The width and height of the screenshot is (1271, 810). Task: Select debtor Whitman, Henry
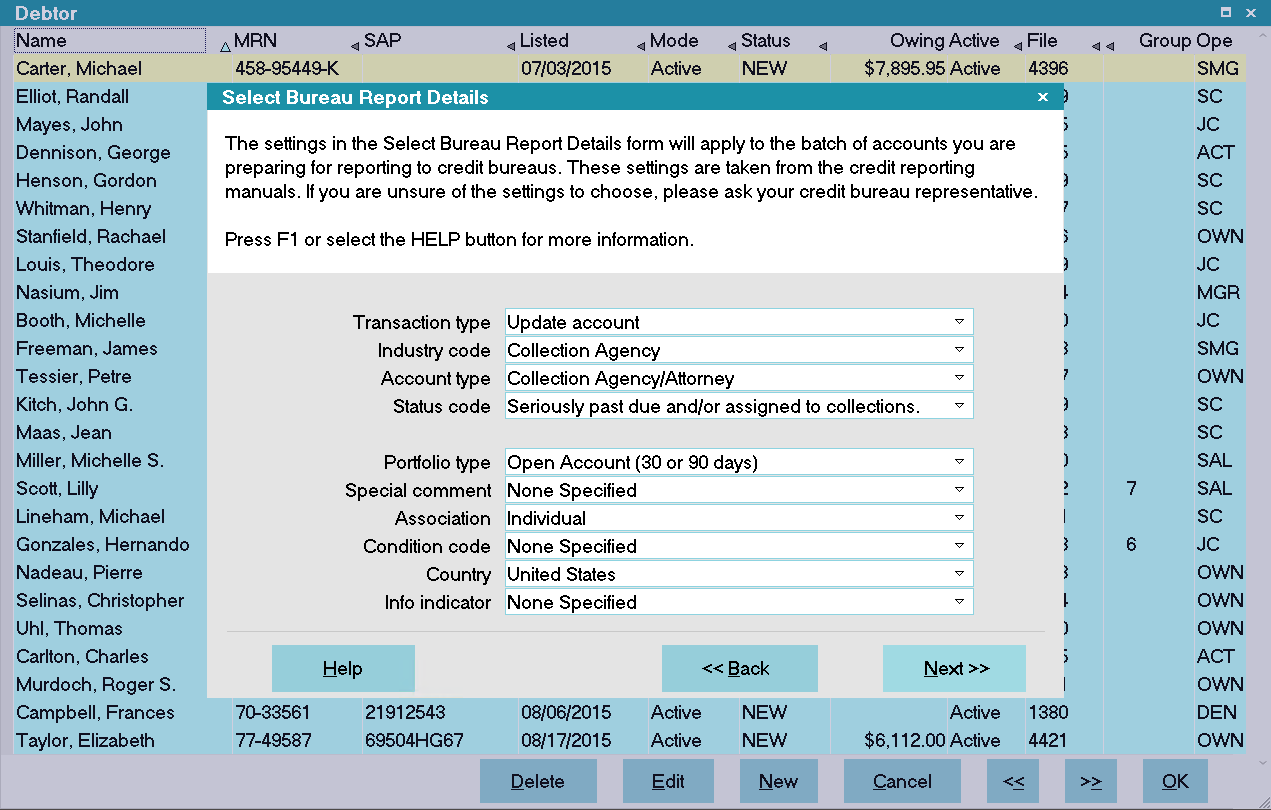coord(83,209)
